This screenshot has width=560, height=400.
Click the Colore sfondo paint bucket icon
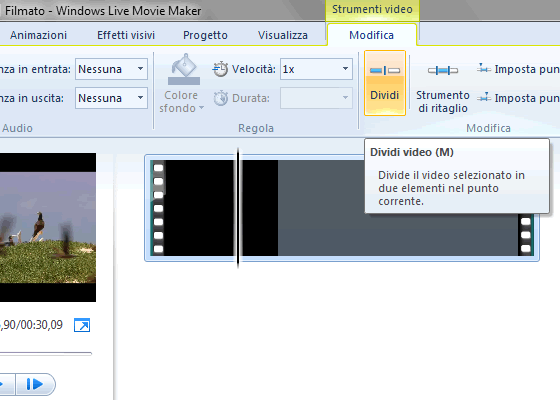click(184, 69)
